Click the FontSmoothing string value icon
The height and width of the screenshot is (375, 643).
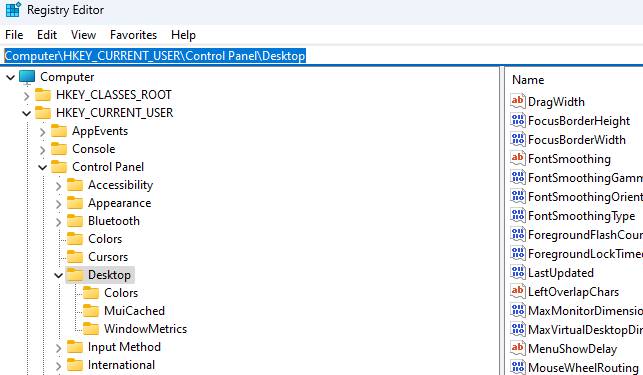[518, 158]
